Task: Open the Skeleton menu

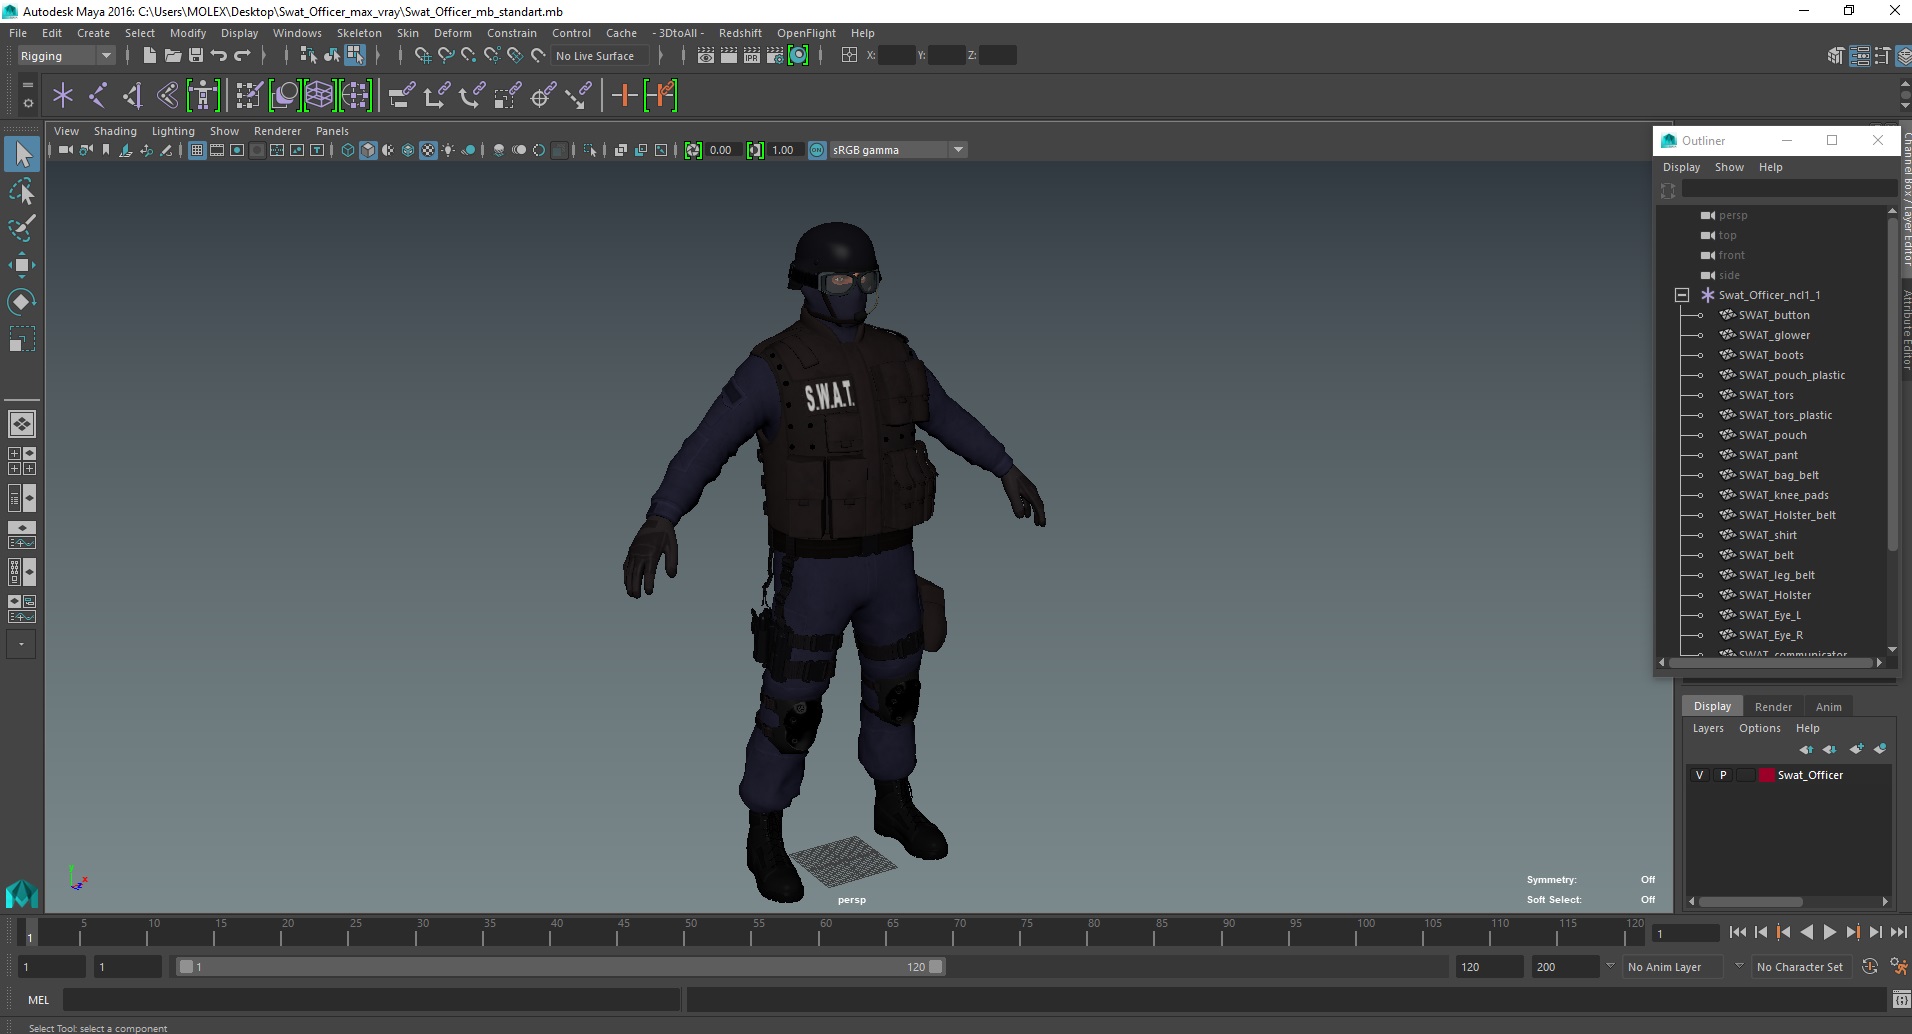Action: click(359, 33)
